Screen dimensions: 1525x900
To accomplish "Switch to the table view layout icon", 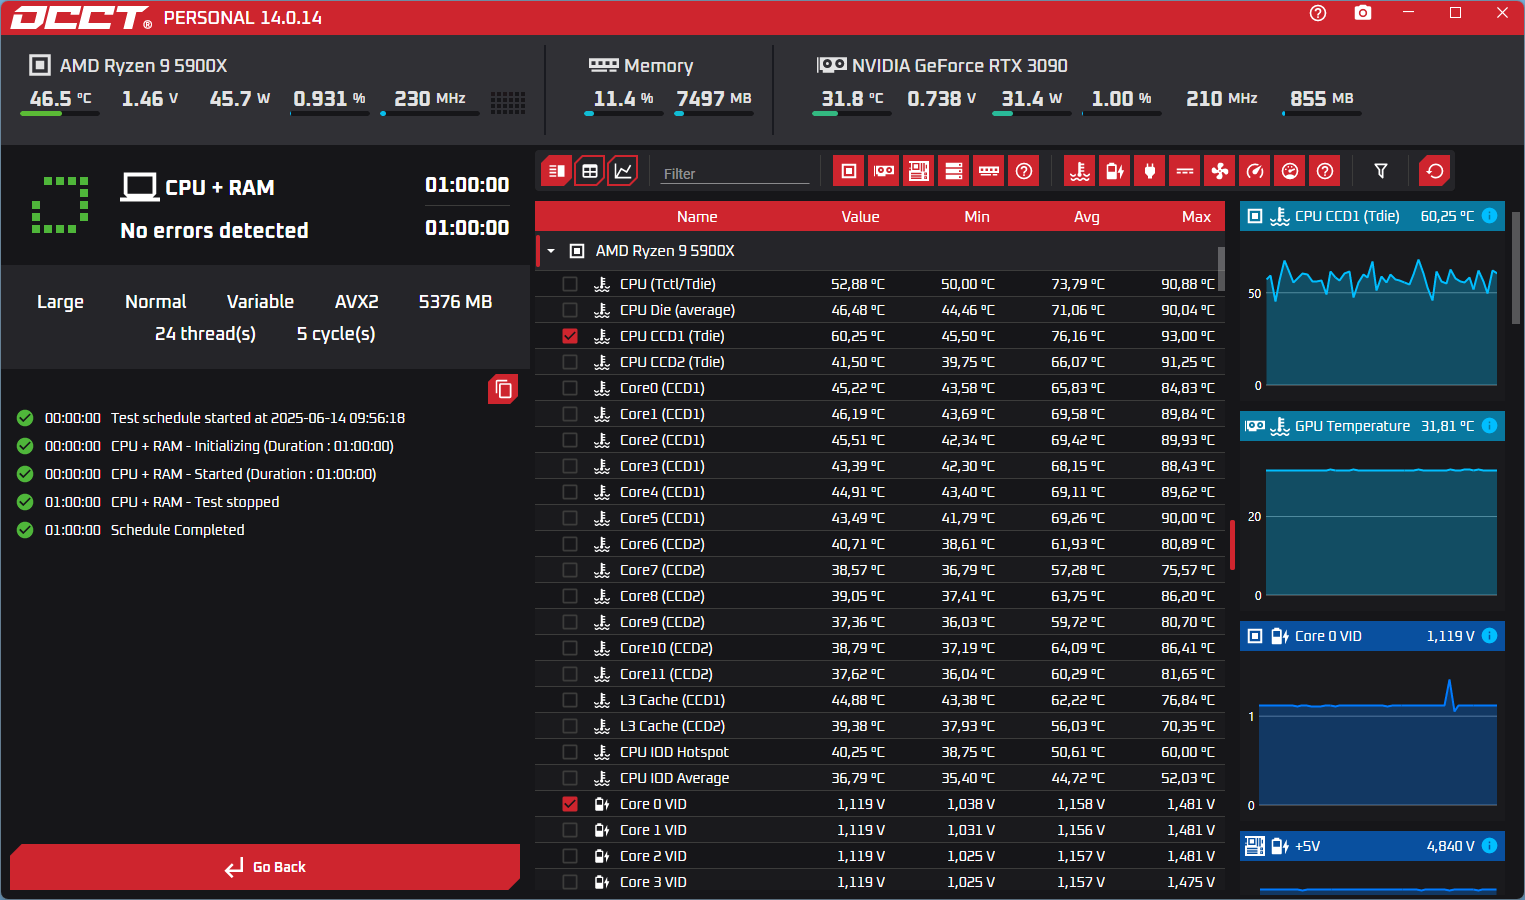I will coord(590,171).
